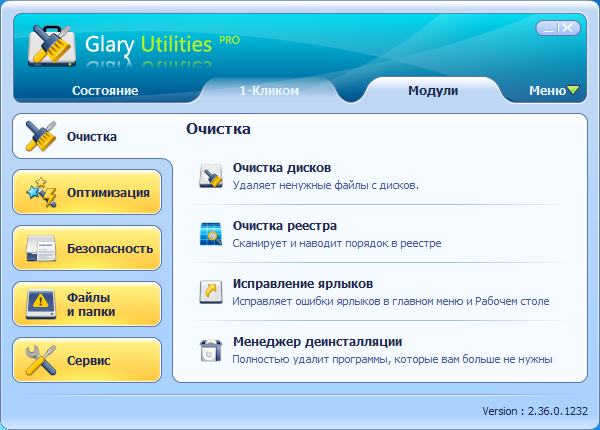600x430 pixels.
Task: Click the green arrow next to Меню
Action: pyautogui.click(x=573, y=90)
